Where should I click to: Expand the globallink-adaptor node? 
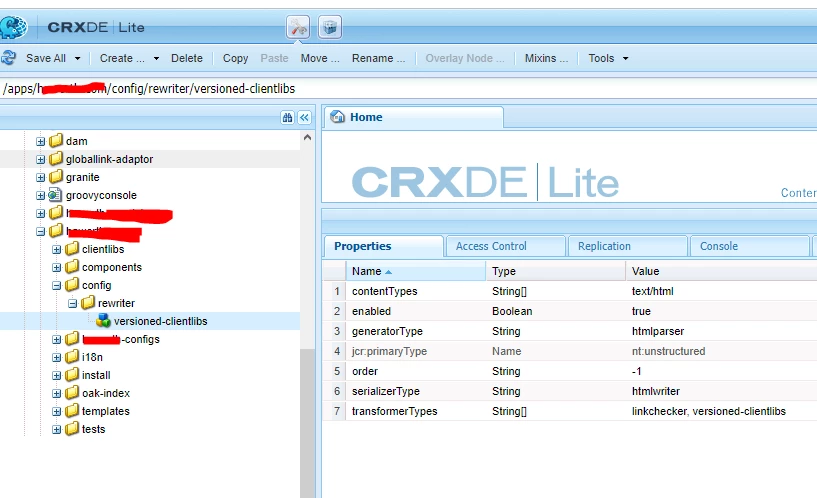coord(41,159)
